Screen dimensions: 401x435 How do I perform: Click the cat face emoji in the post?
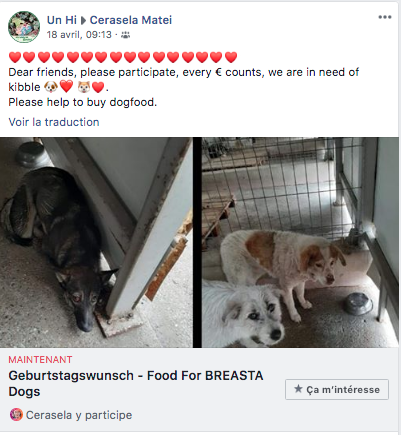[x=84, y=87]
